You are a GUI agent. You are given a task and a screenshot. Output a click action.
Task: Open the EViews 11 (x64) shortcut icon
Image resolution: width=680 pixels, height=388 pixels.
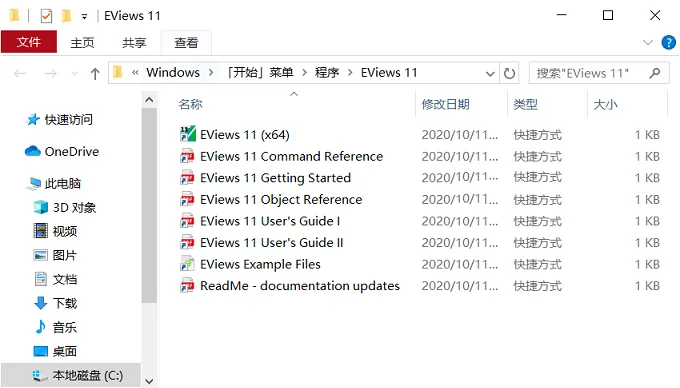(x=188, y=134)
